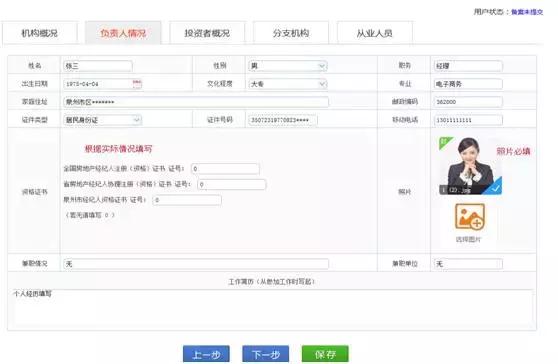Open the calendar picker for birth date
Viewport: 558px width, 364px height.
(137, 84)
